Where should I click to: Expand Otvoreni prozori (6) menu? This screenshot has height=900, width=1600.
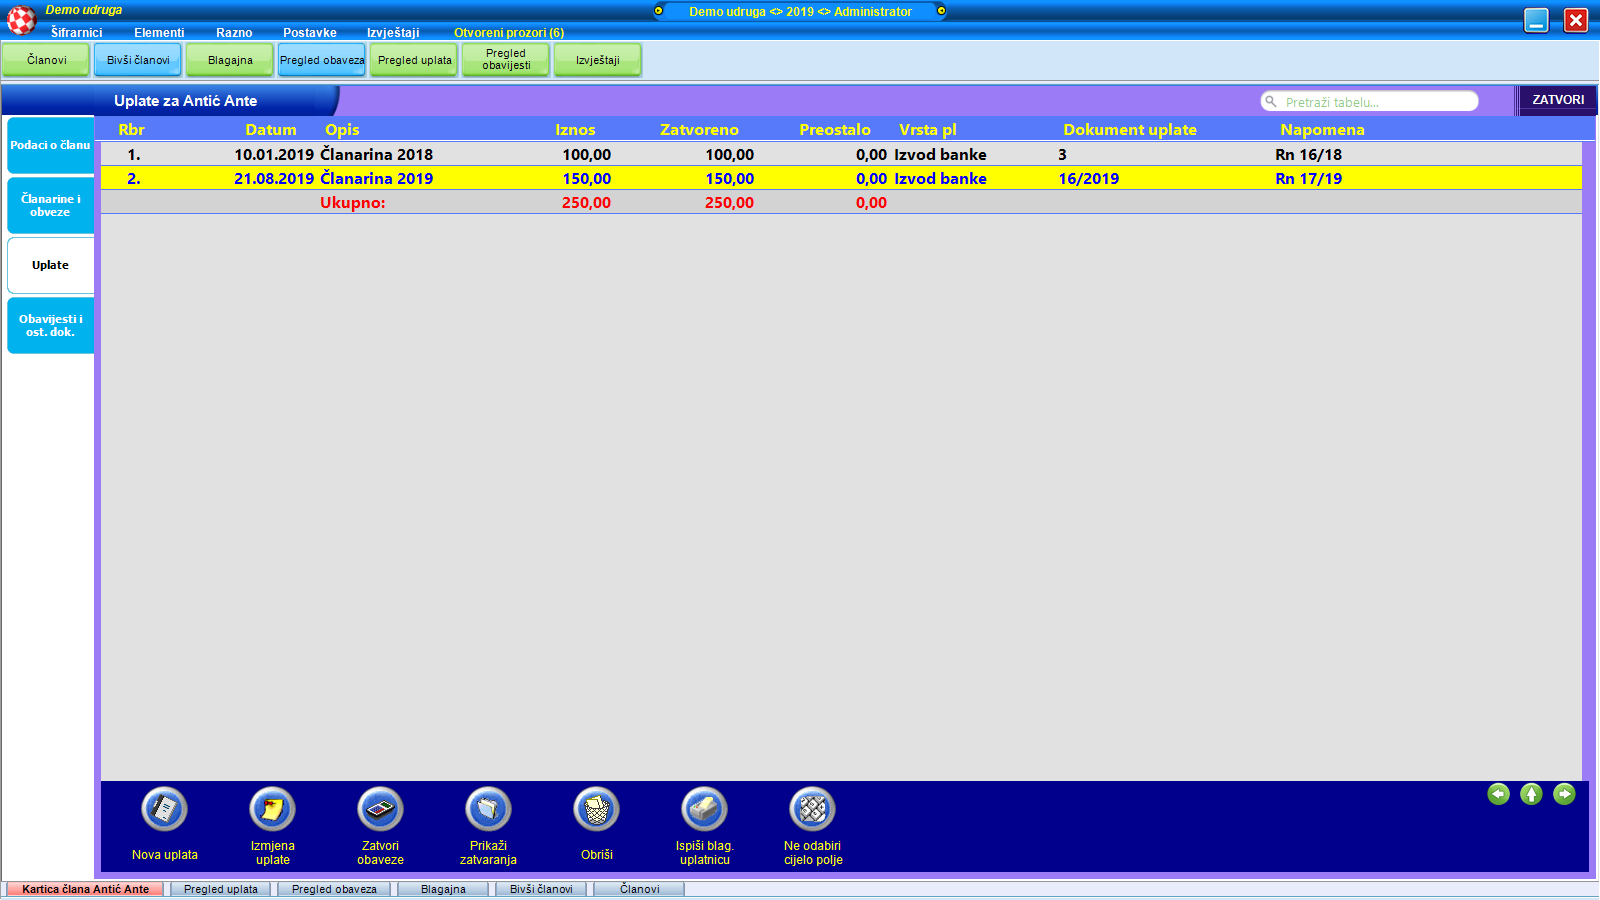(508, 33)
